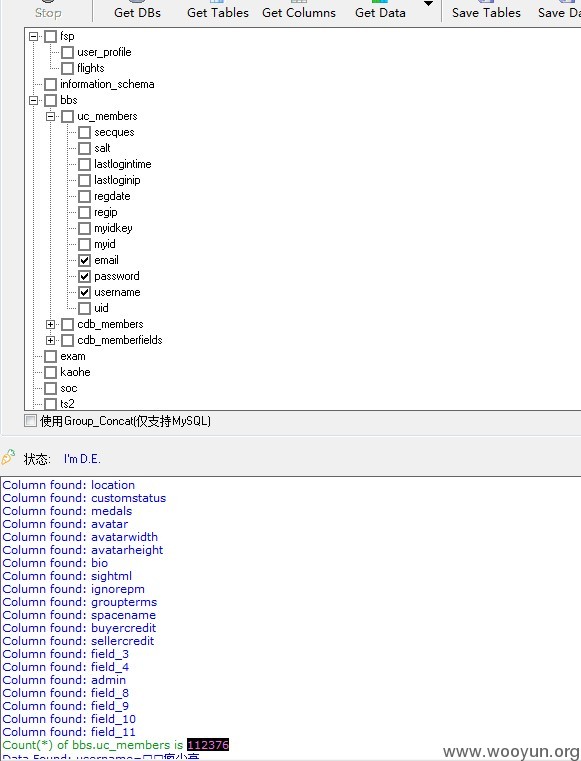Check the exam database checkbox

point(50,356)
